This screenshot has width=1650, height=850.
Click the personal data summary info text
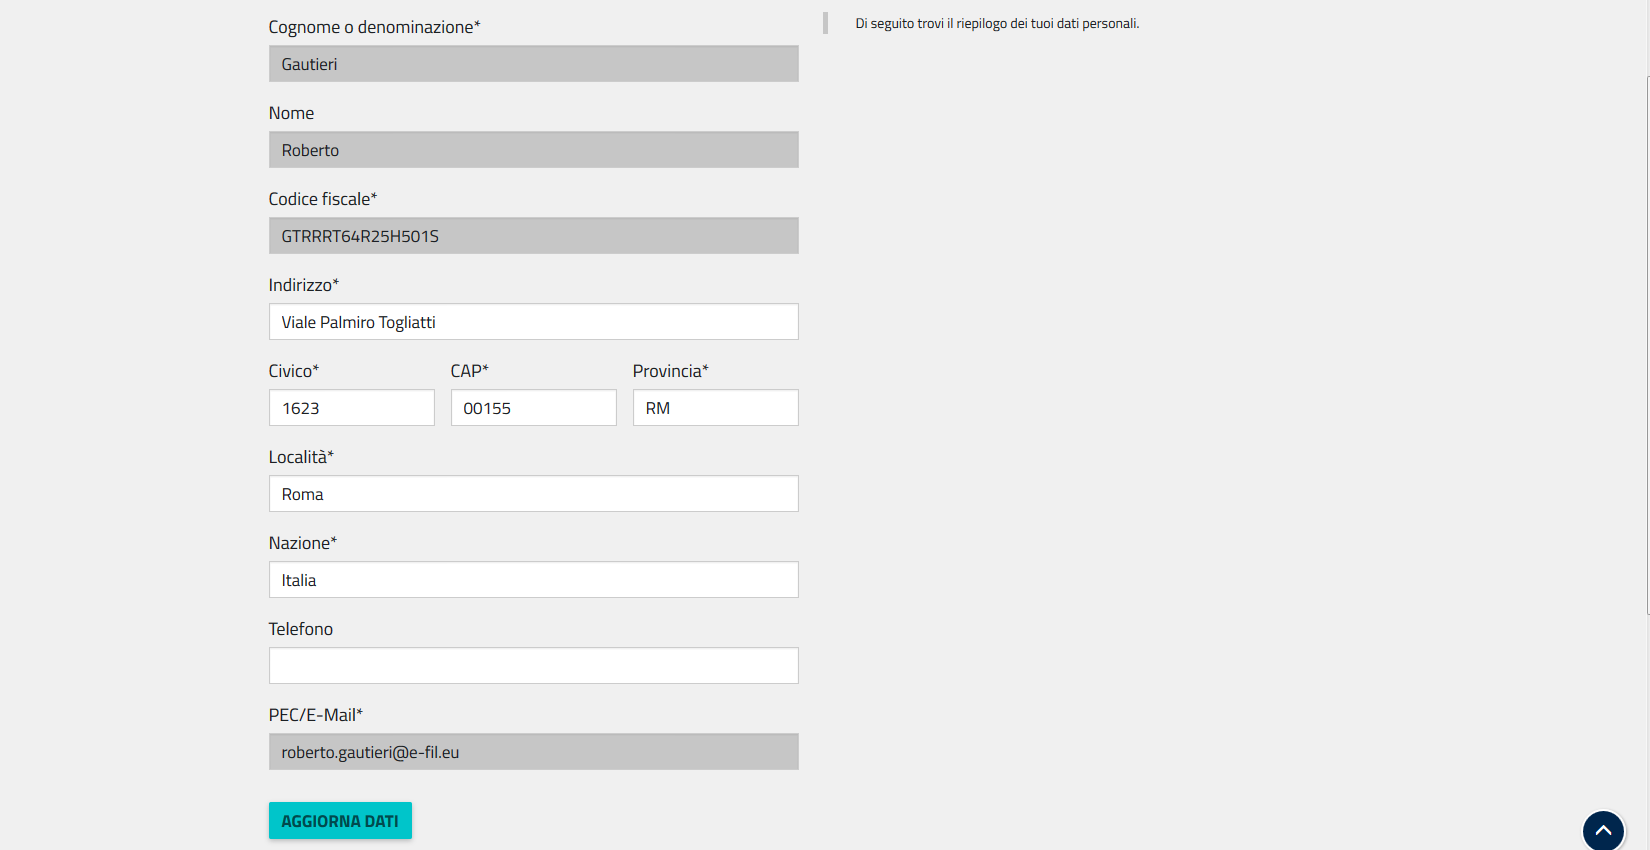[997, 24]
